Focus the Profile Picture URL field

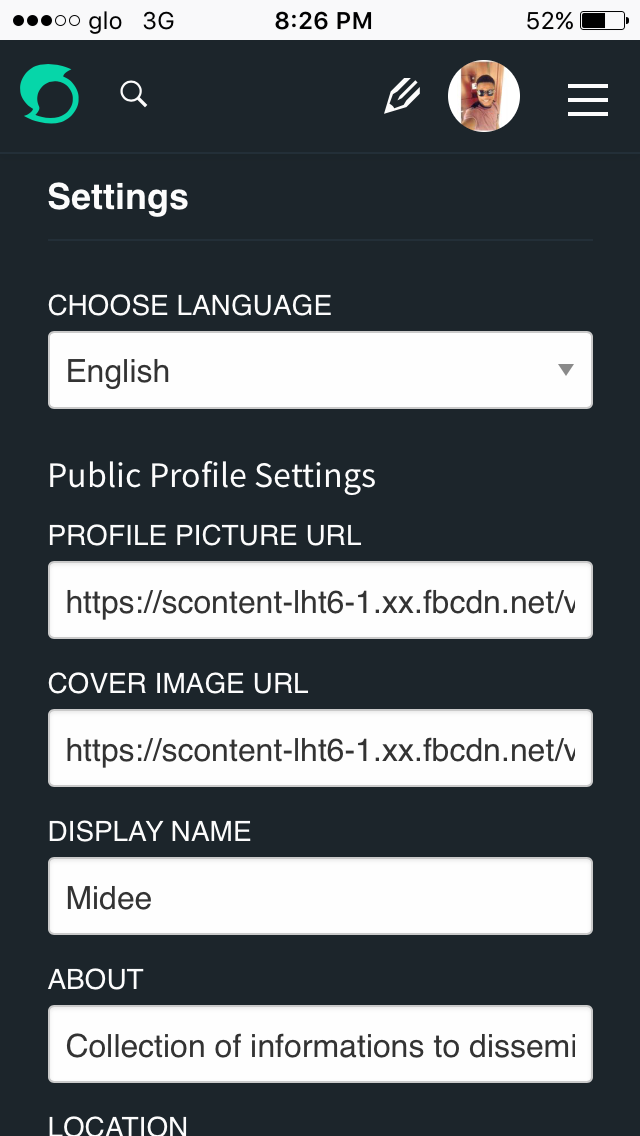320,600
